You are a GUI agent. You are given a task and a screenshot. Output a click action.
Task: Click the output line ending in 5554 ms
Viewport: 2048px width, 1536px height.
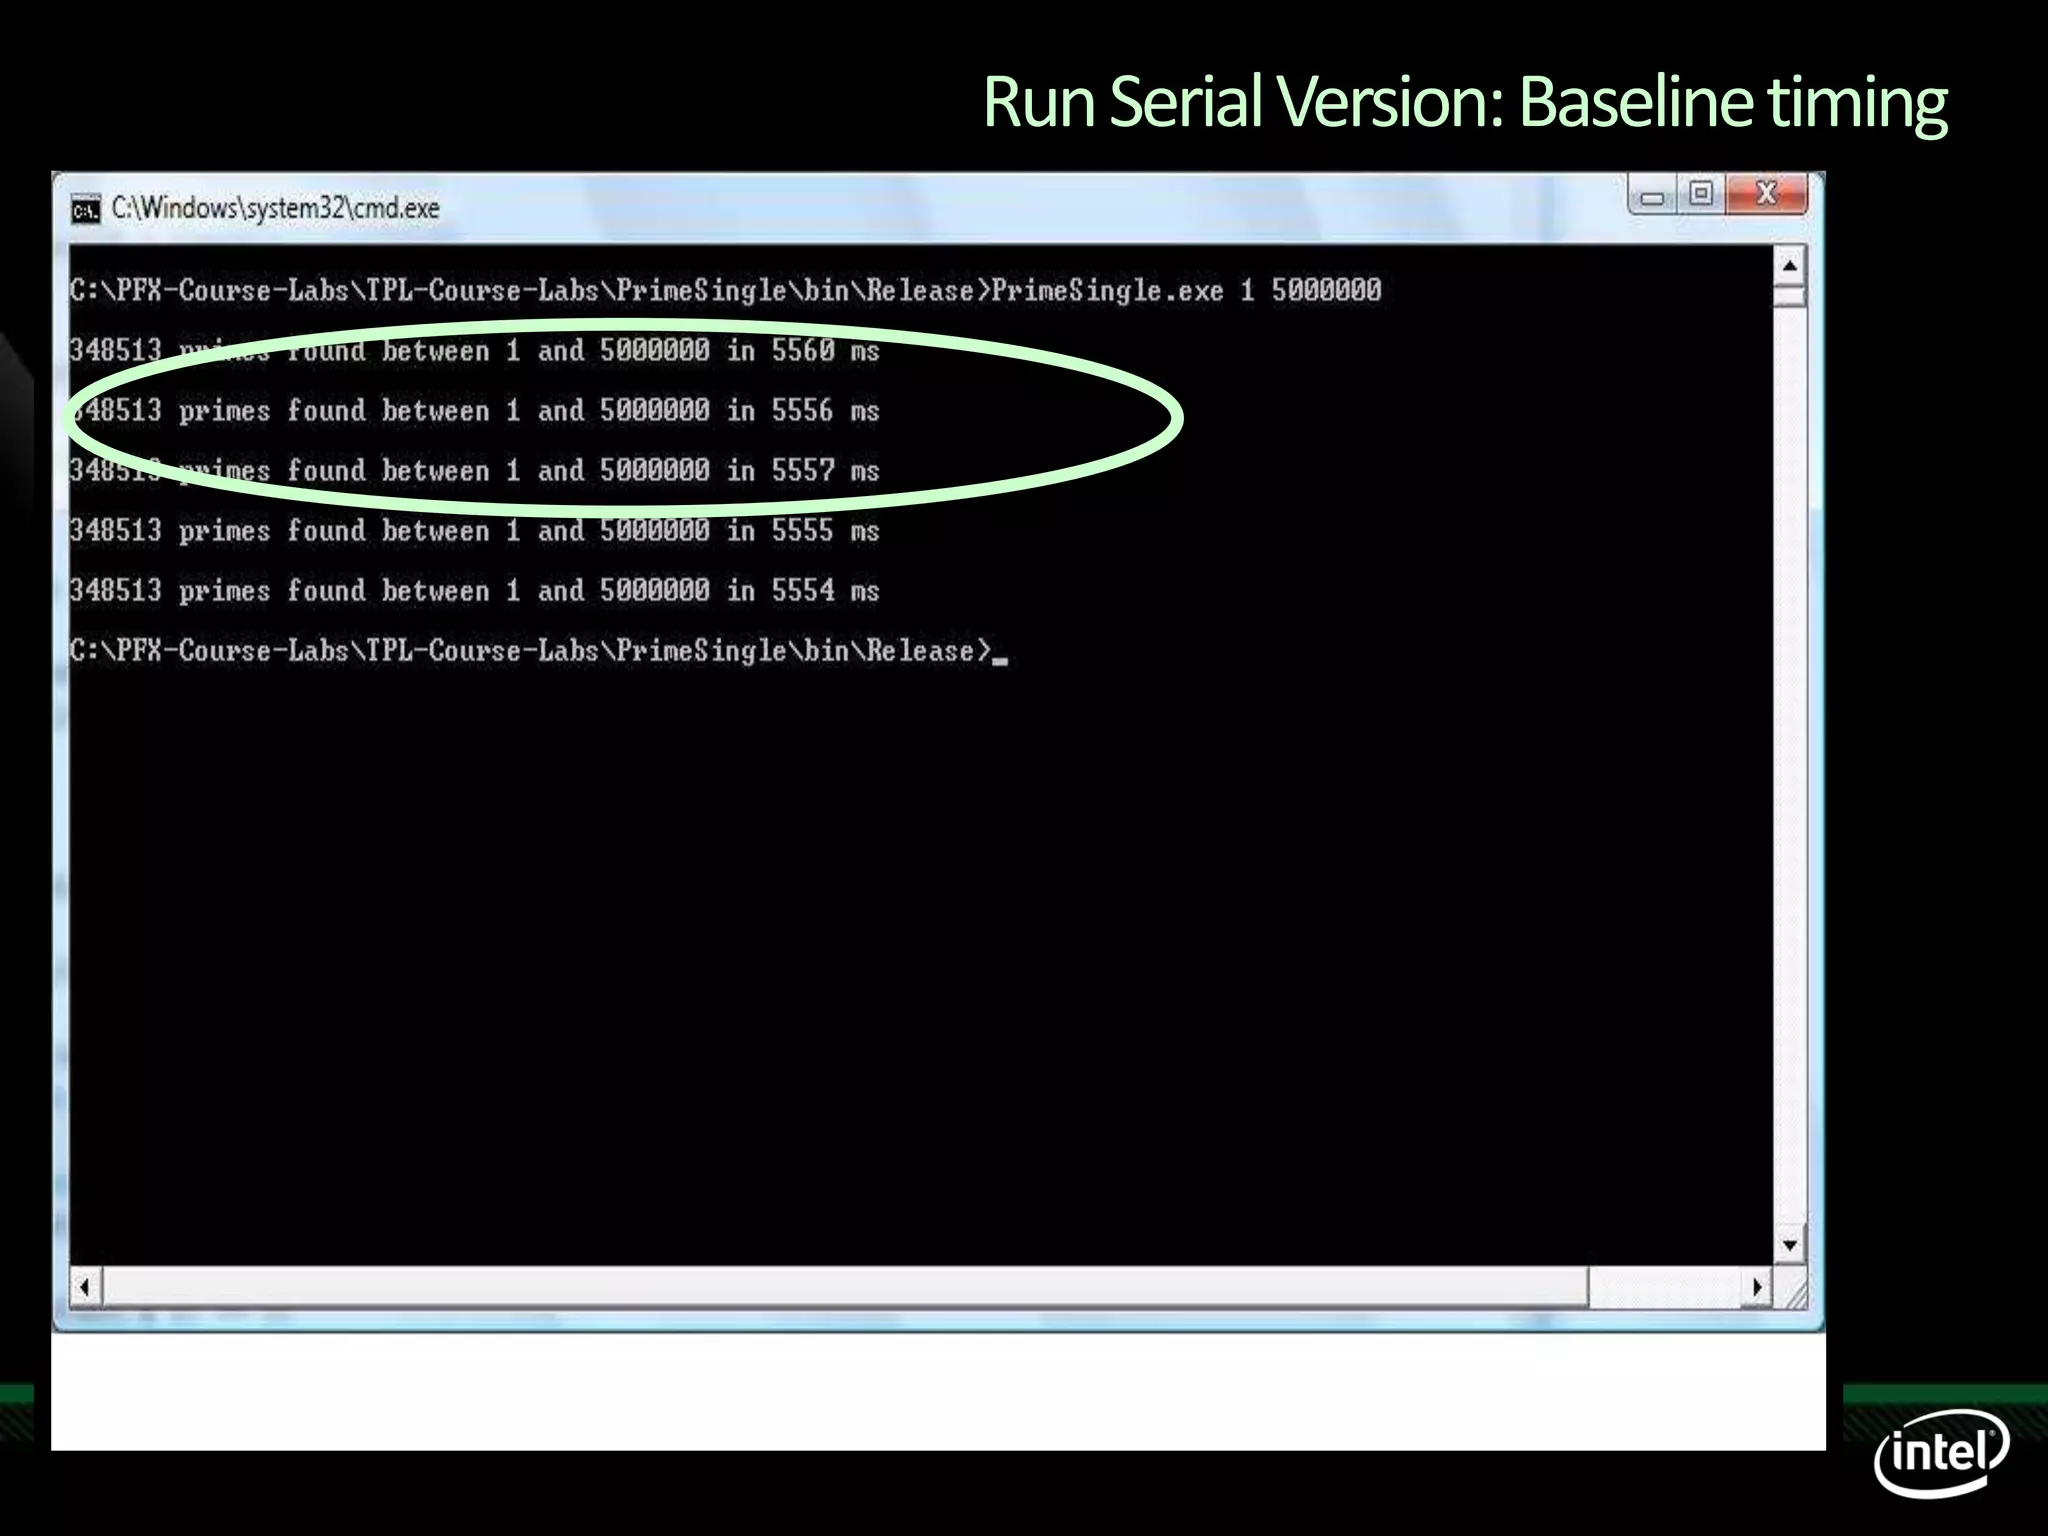474,591
